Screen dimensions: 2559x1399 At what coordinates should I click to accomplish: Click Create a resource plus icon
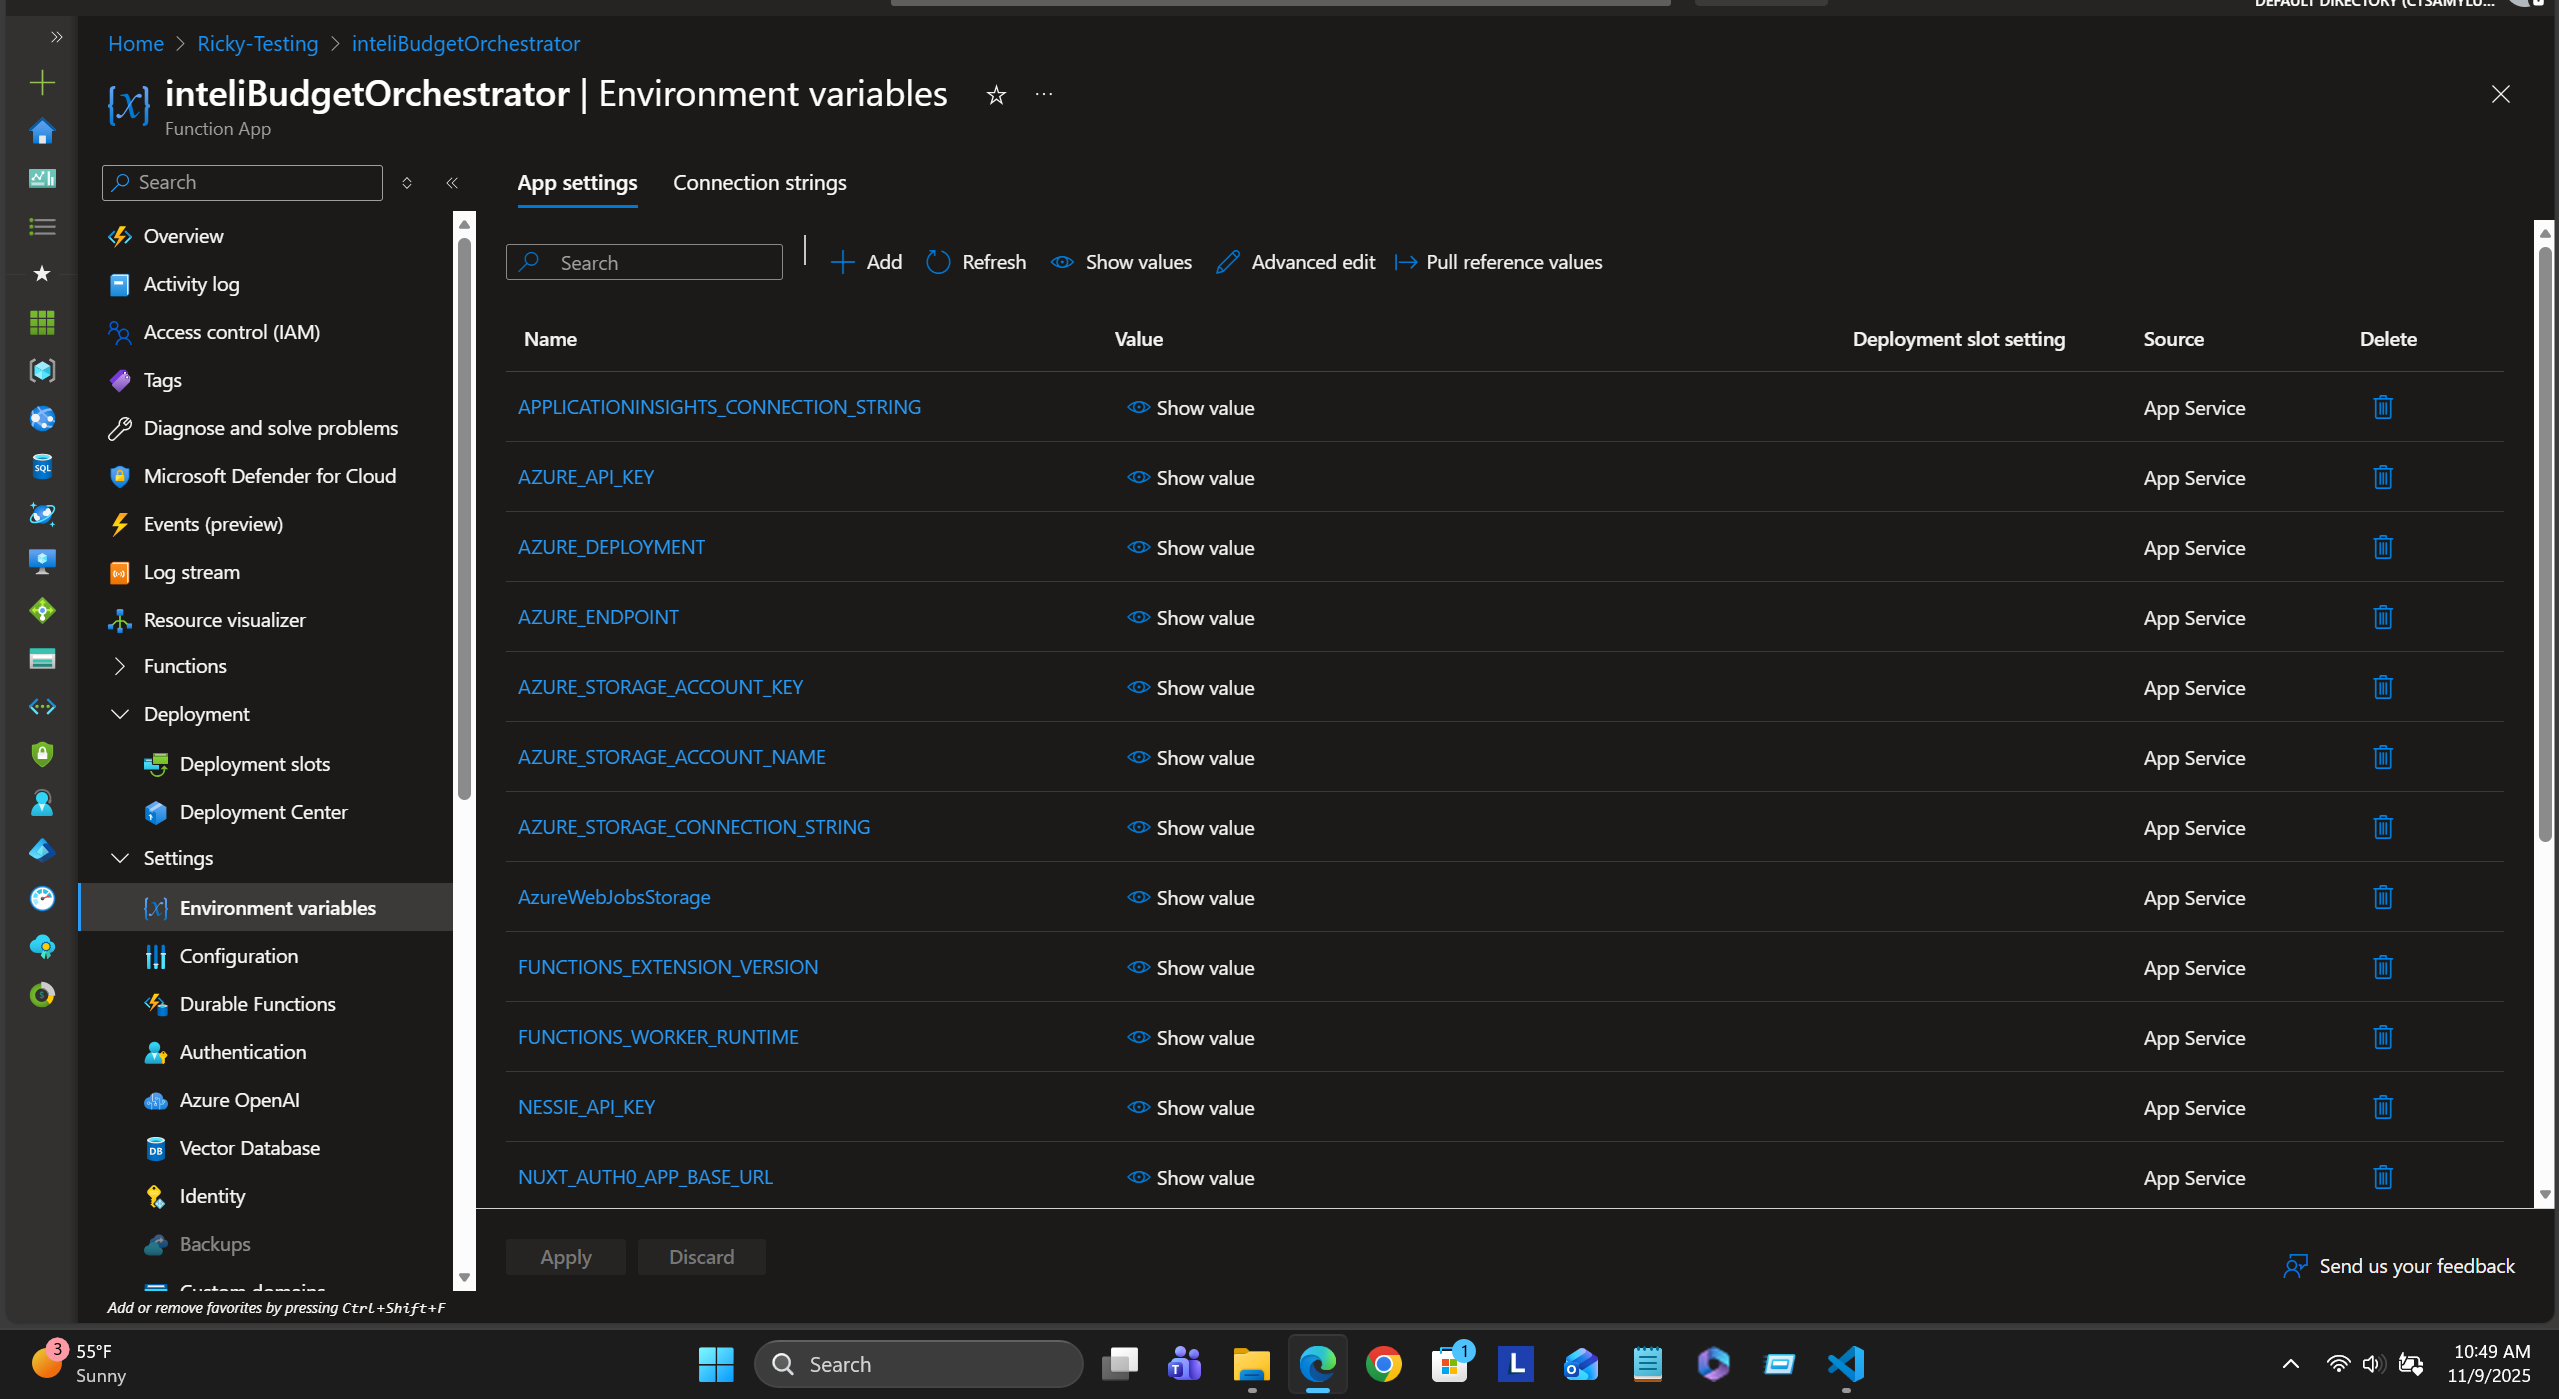coord(42,82)
